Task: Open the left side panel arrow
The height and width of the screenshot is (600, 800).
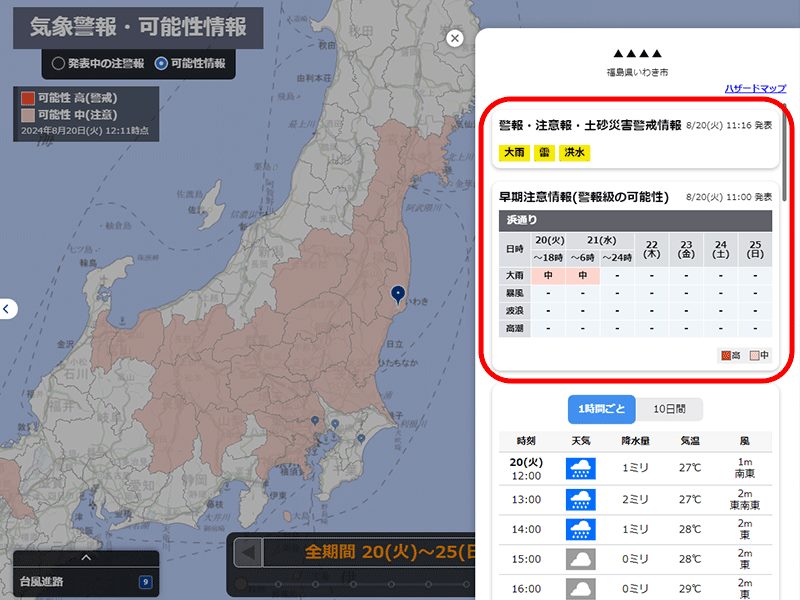Action: coord(6,309)
